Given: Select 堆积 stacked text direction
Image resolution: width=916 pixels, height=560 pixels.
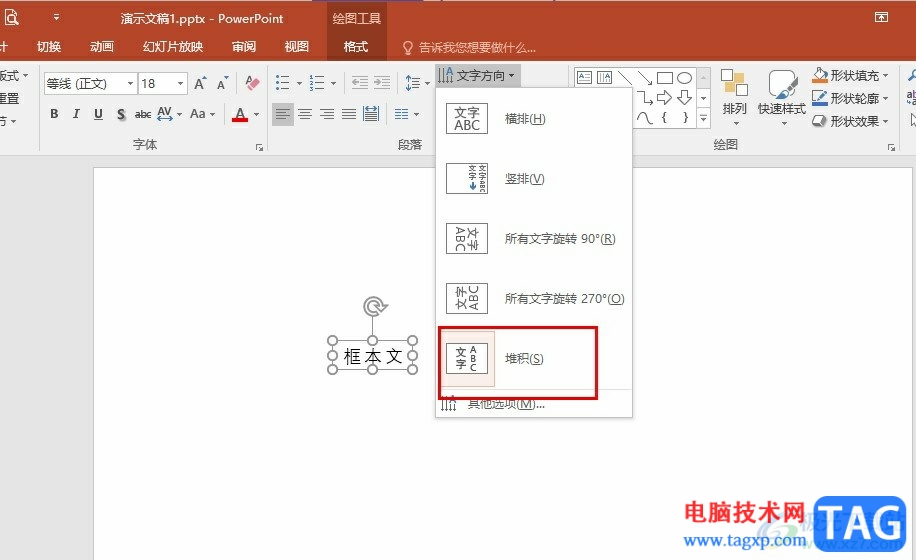Looking at the screenshot, I should [534, 359].
